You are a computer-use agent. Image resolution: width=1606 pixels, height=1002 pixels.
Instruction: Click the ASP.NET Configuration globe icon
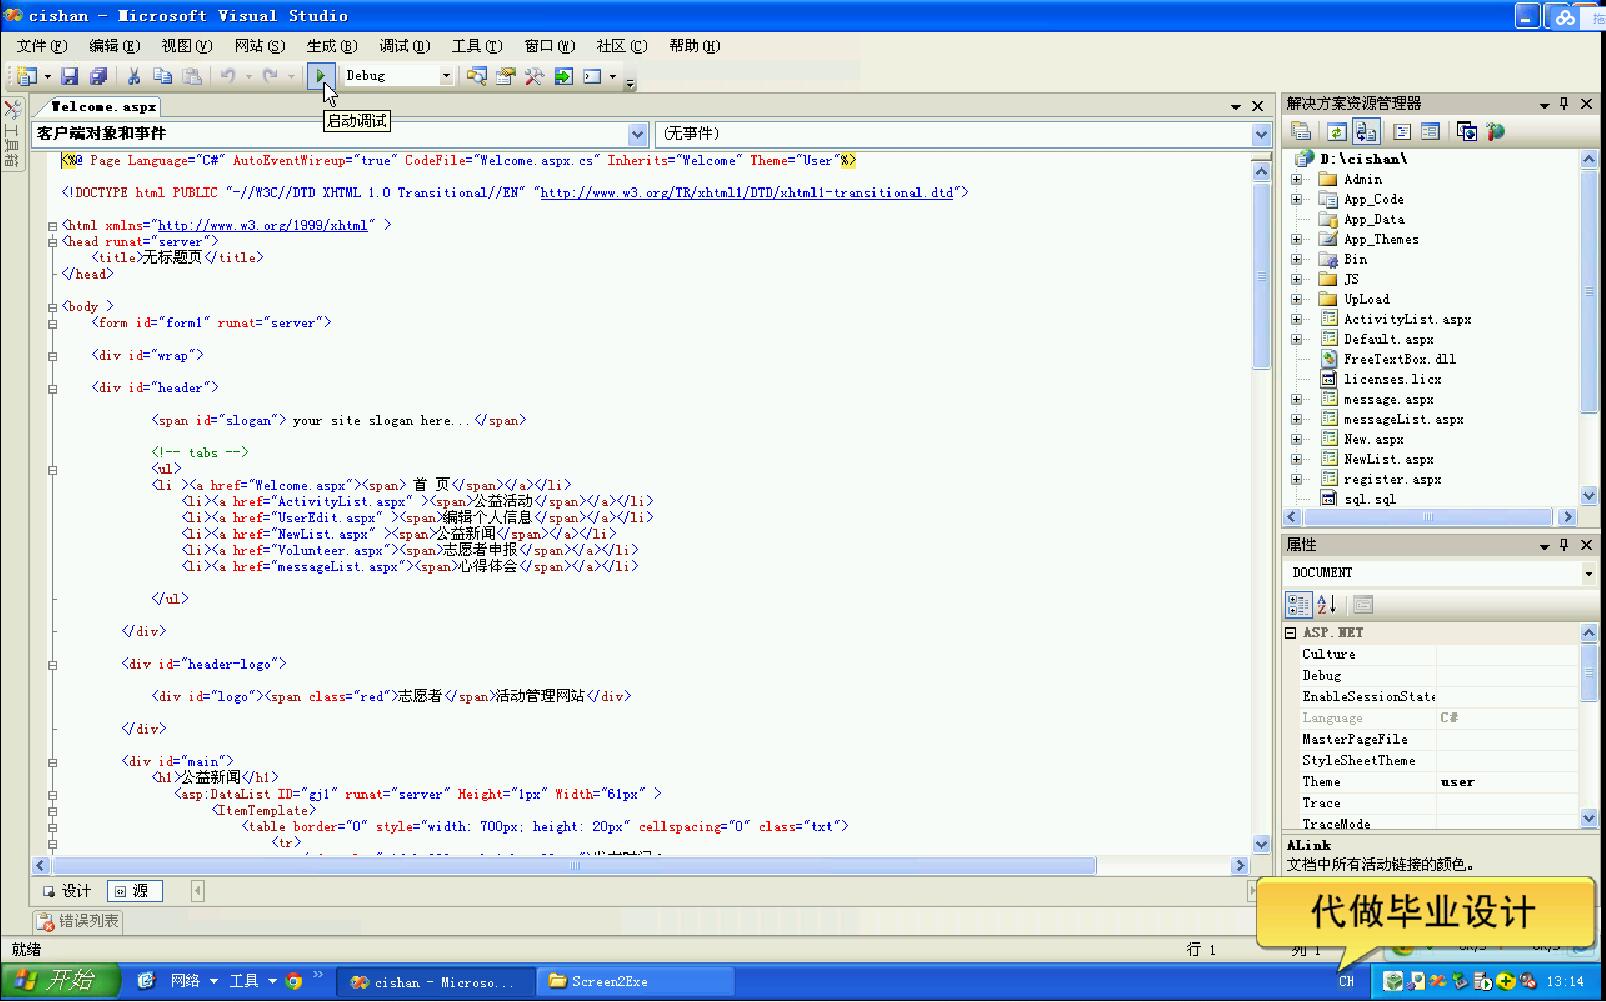coord(1495,131)
